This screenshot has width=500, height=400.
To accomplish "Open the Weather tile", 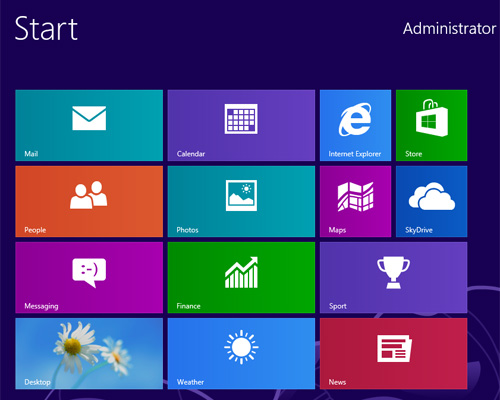I will coord(241,353).
